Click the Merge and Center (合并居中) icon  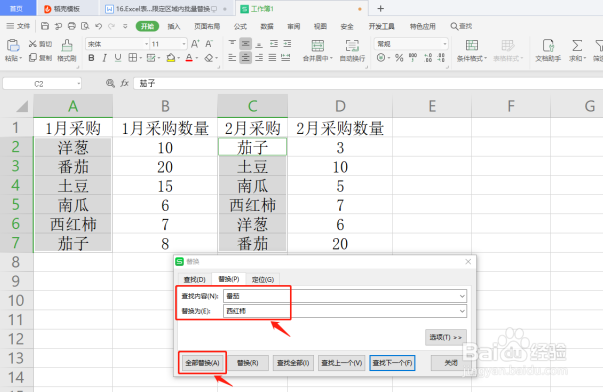tap(318, 45)
